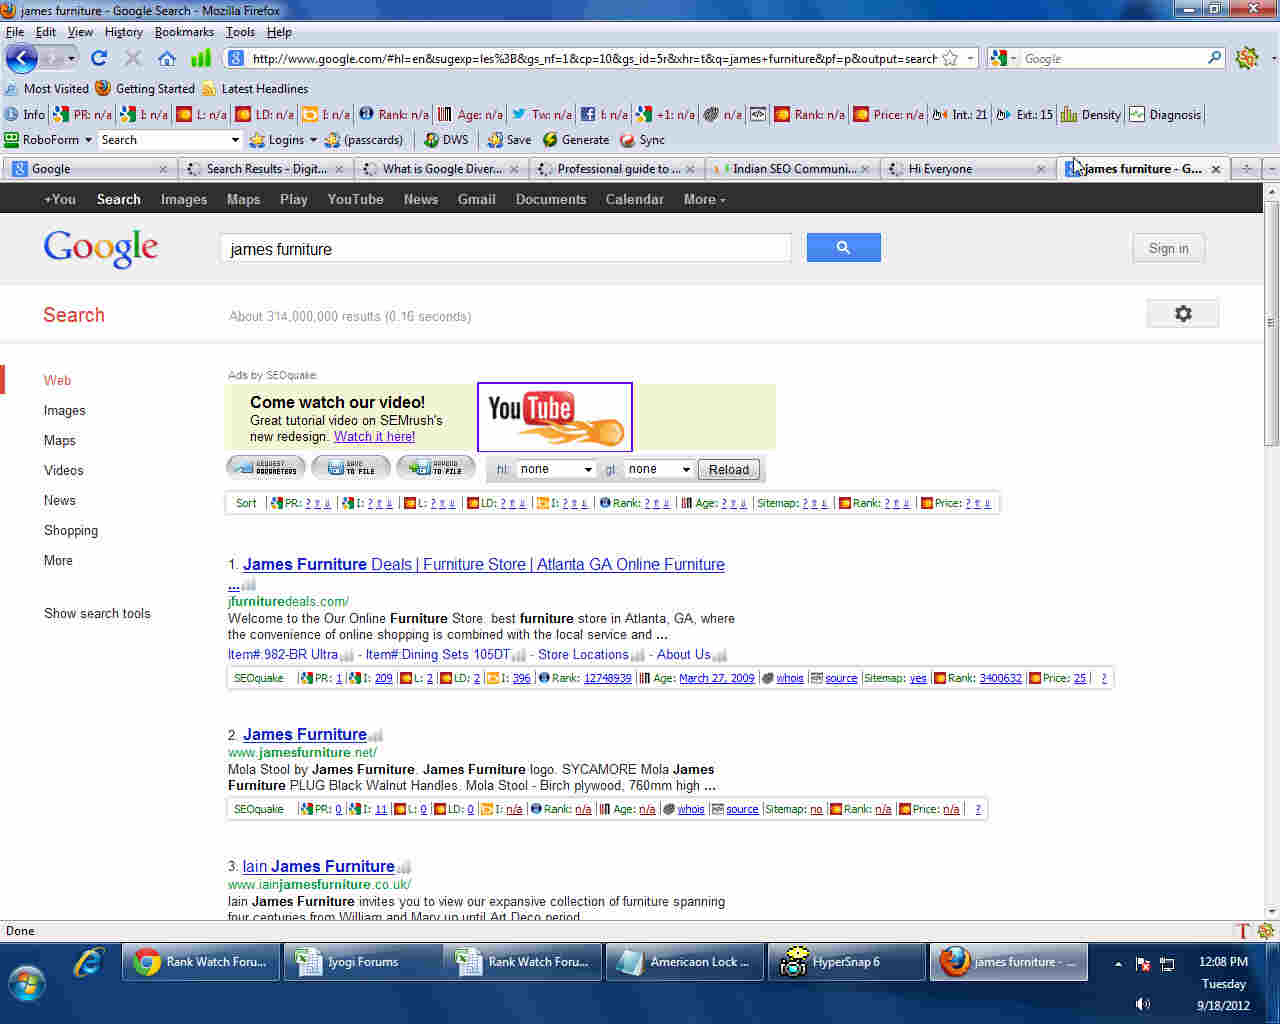Click the SEOquake Reload button
The height and width of the screenshot is (1024, 1280).
click(729, 469)
